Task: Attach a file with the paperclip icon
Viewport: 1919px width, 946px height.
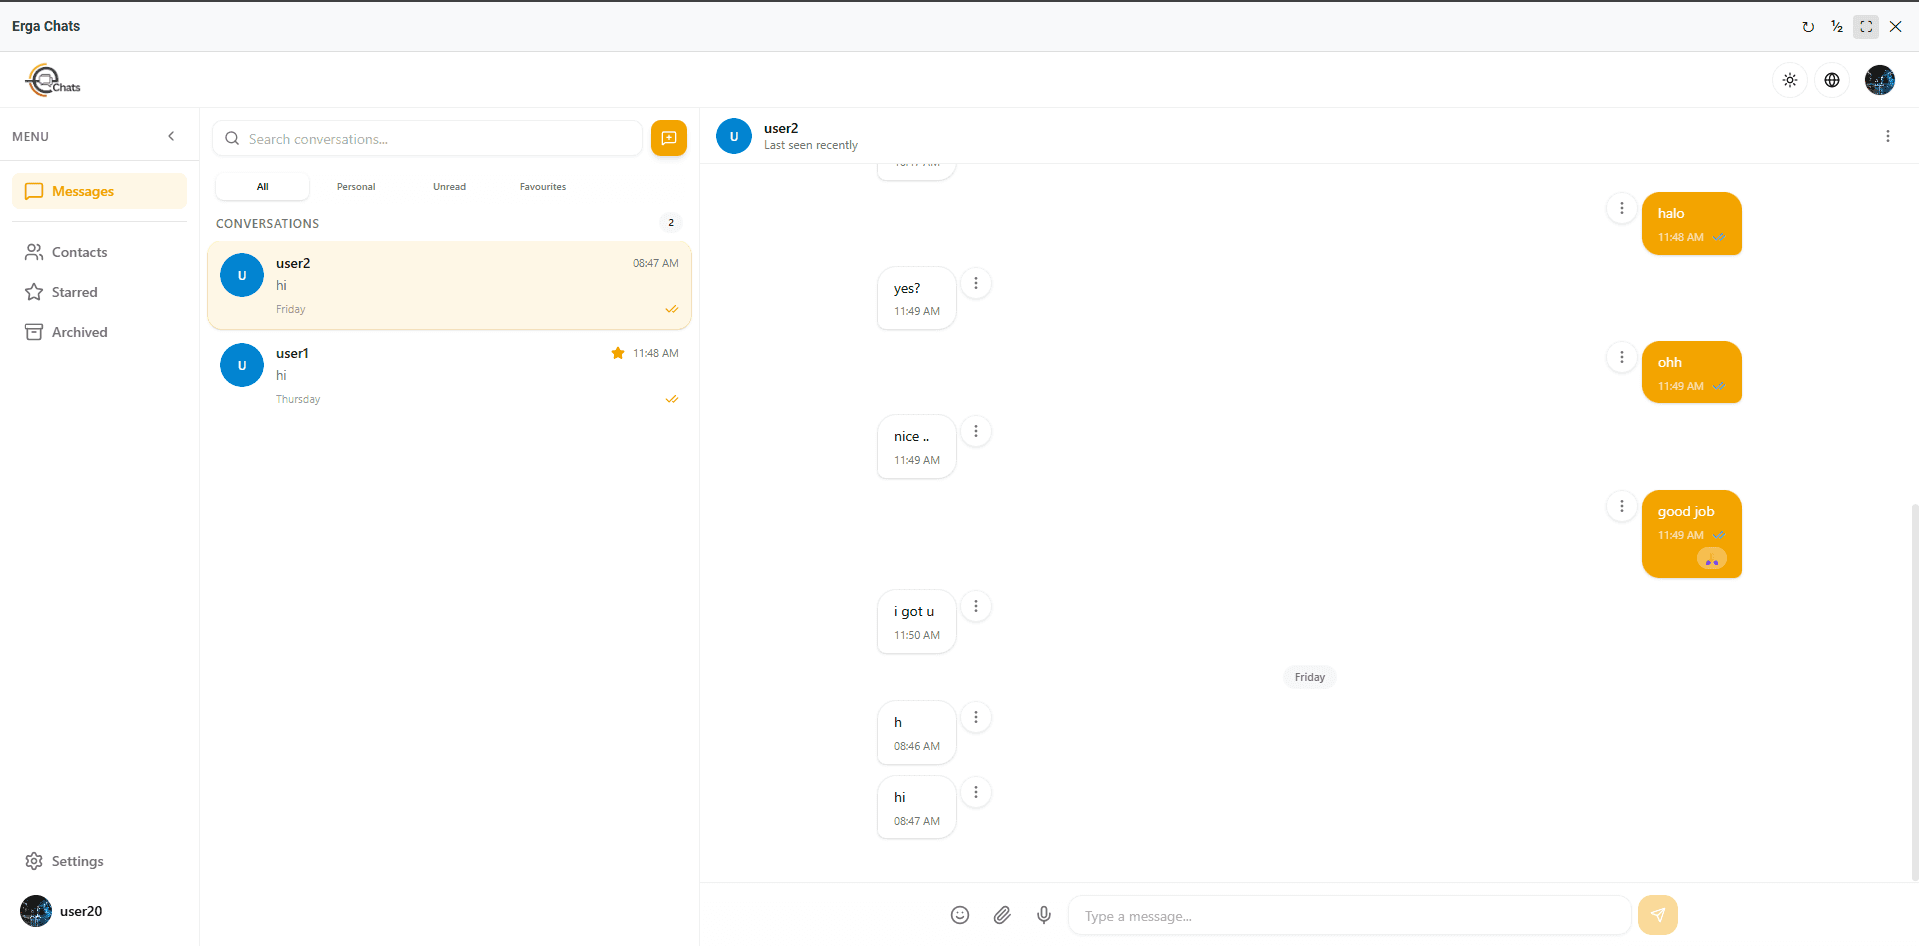Action: [x=1002, y=915]
